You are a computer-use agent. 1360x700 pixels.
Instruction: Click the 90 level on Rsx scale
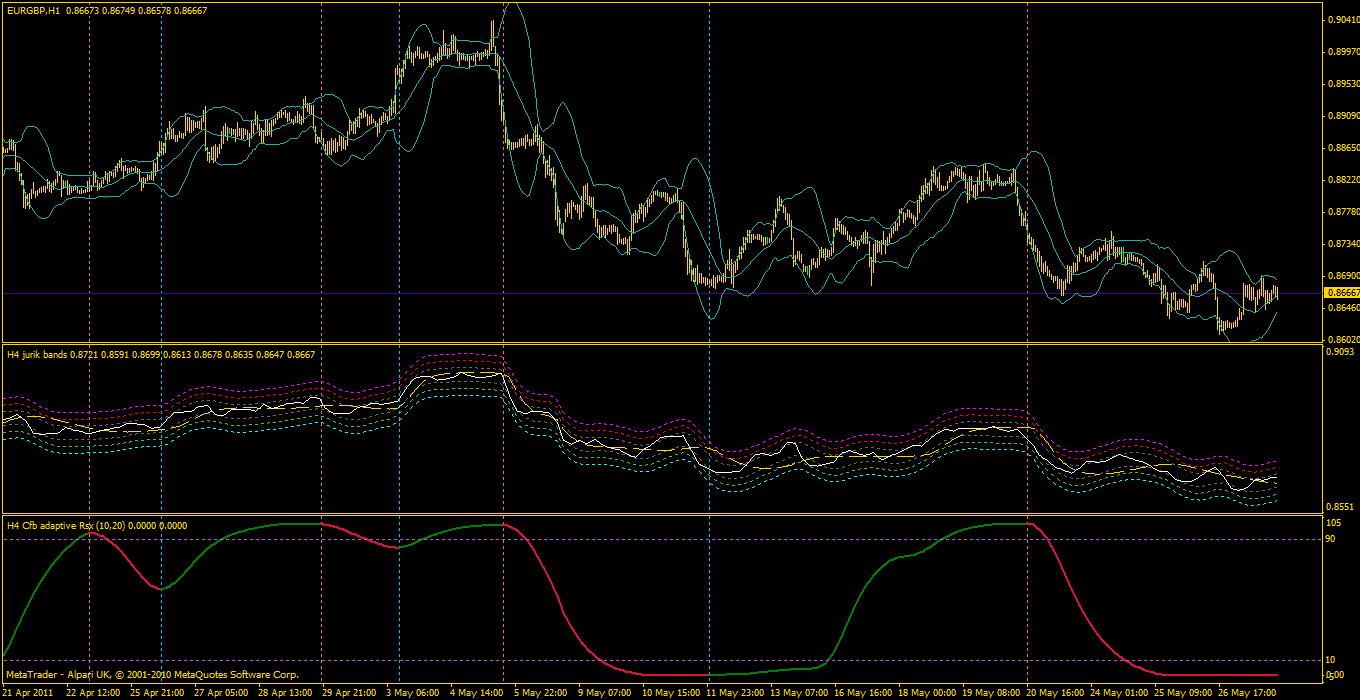pyautogui.click(x=1331, y=539)
